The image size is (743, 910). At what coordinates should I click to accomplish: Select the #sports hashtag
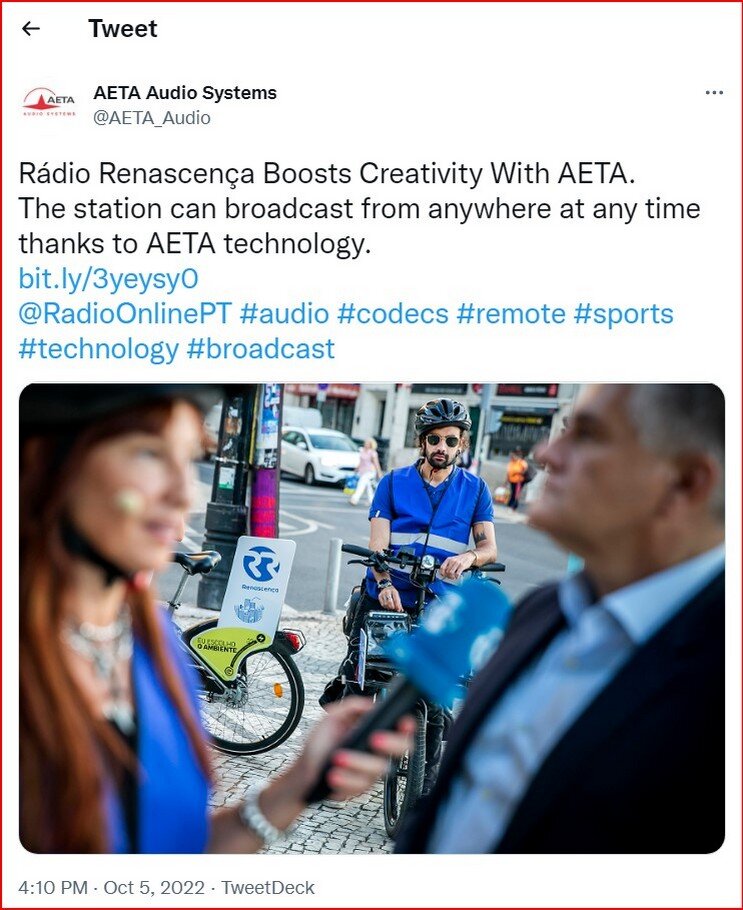(623, 314)
